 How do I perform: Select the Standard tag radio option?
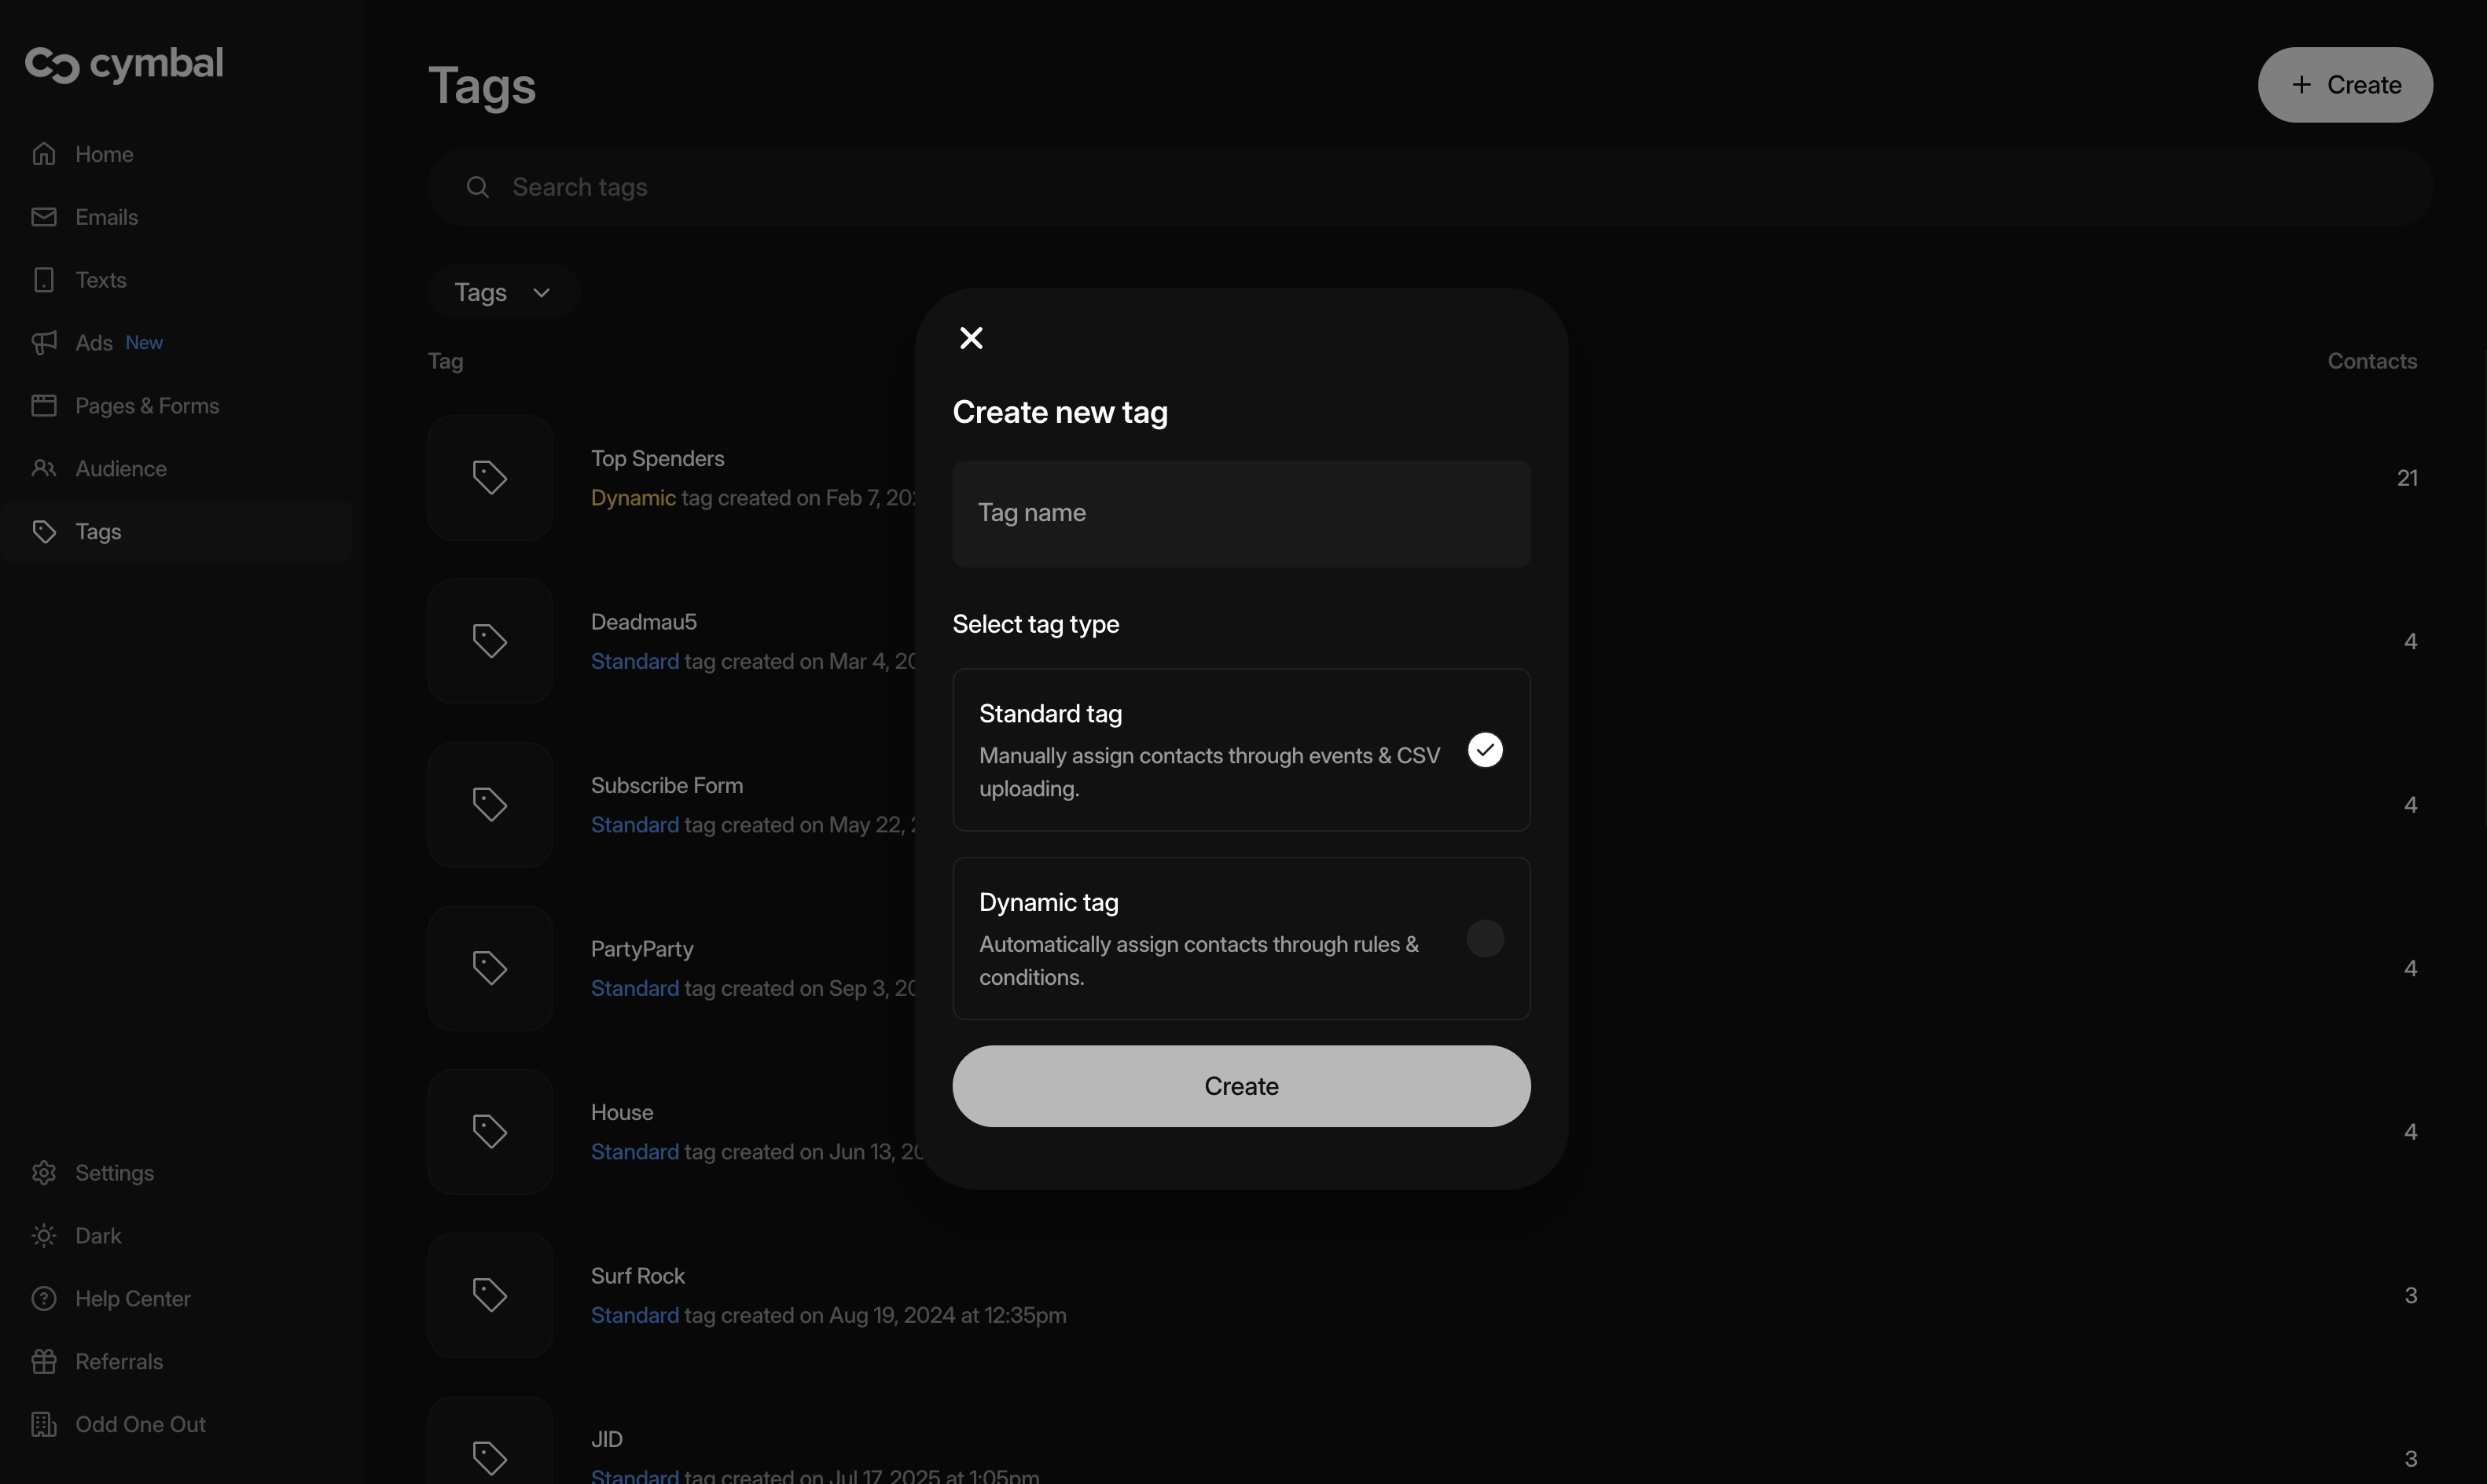pyautogui.click(x=1485, y=750)
